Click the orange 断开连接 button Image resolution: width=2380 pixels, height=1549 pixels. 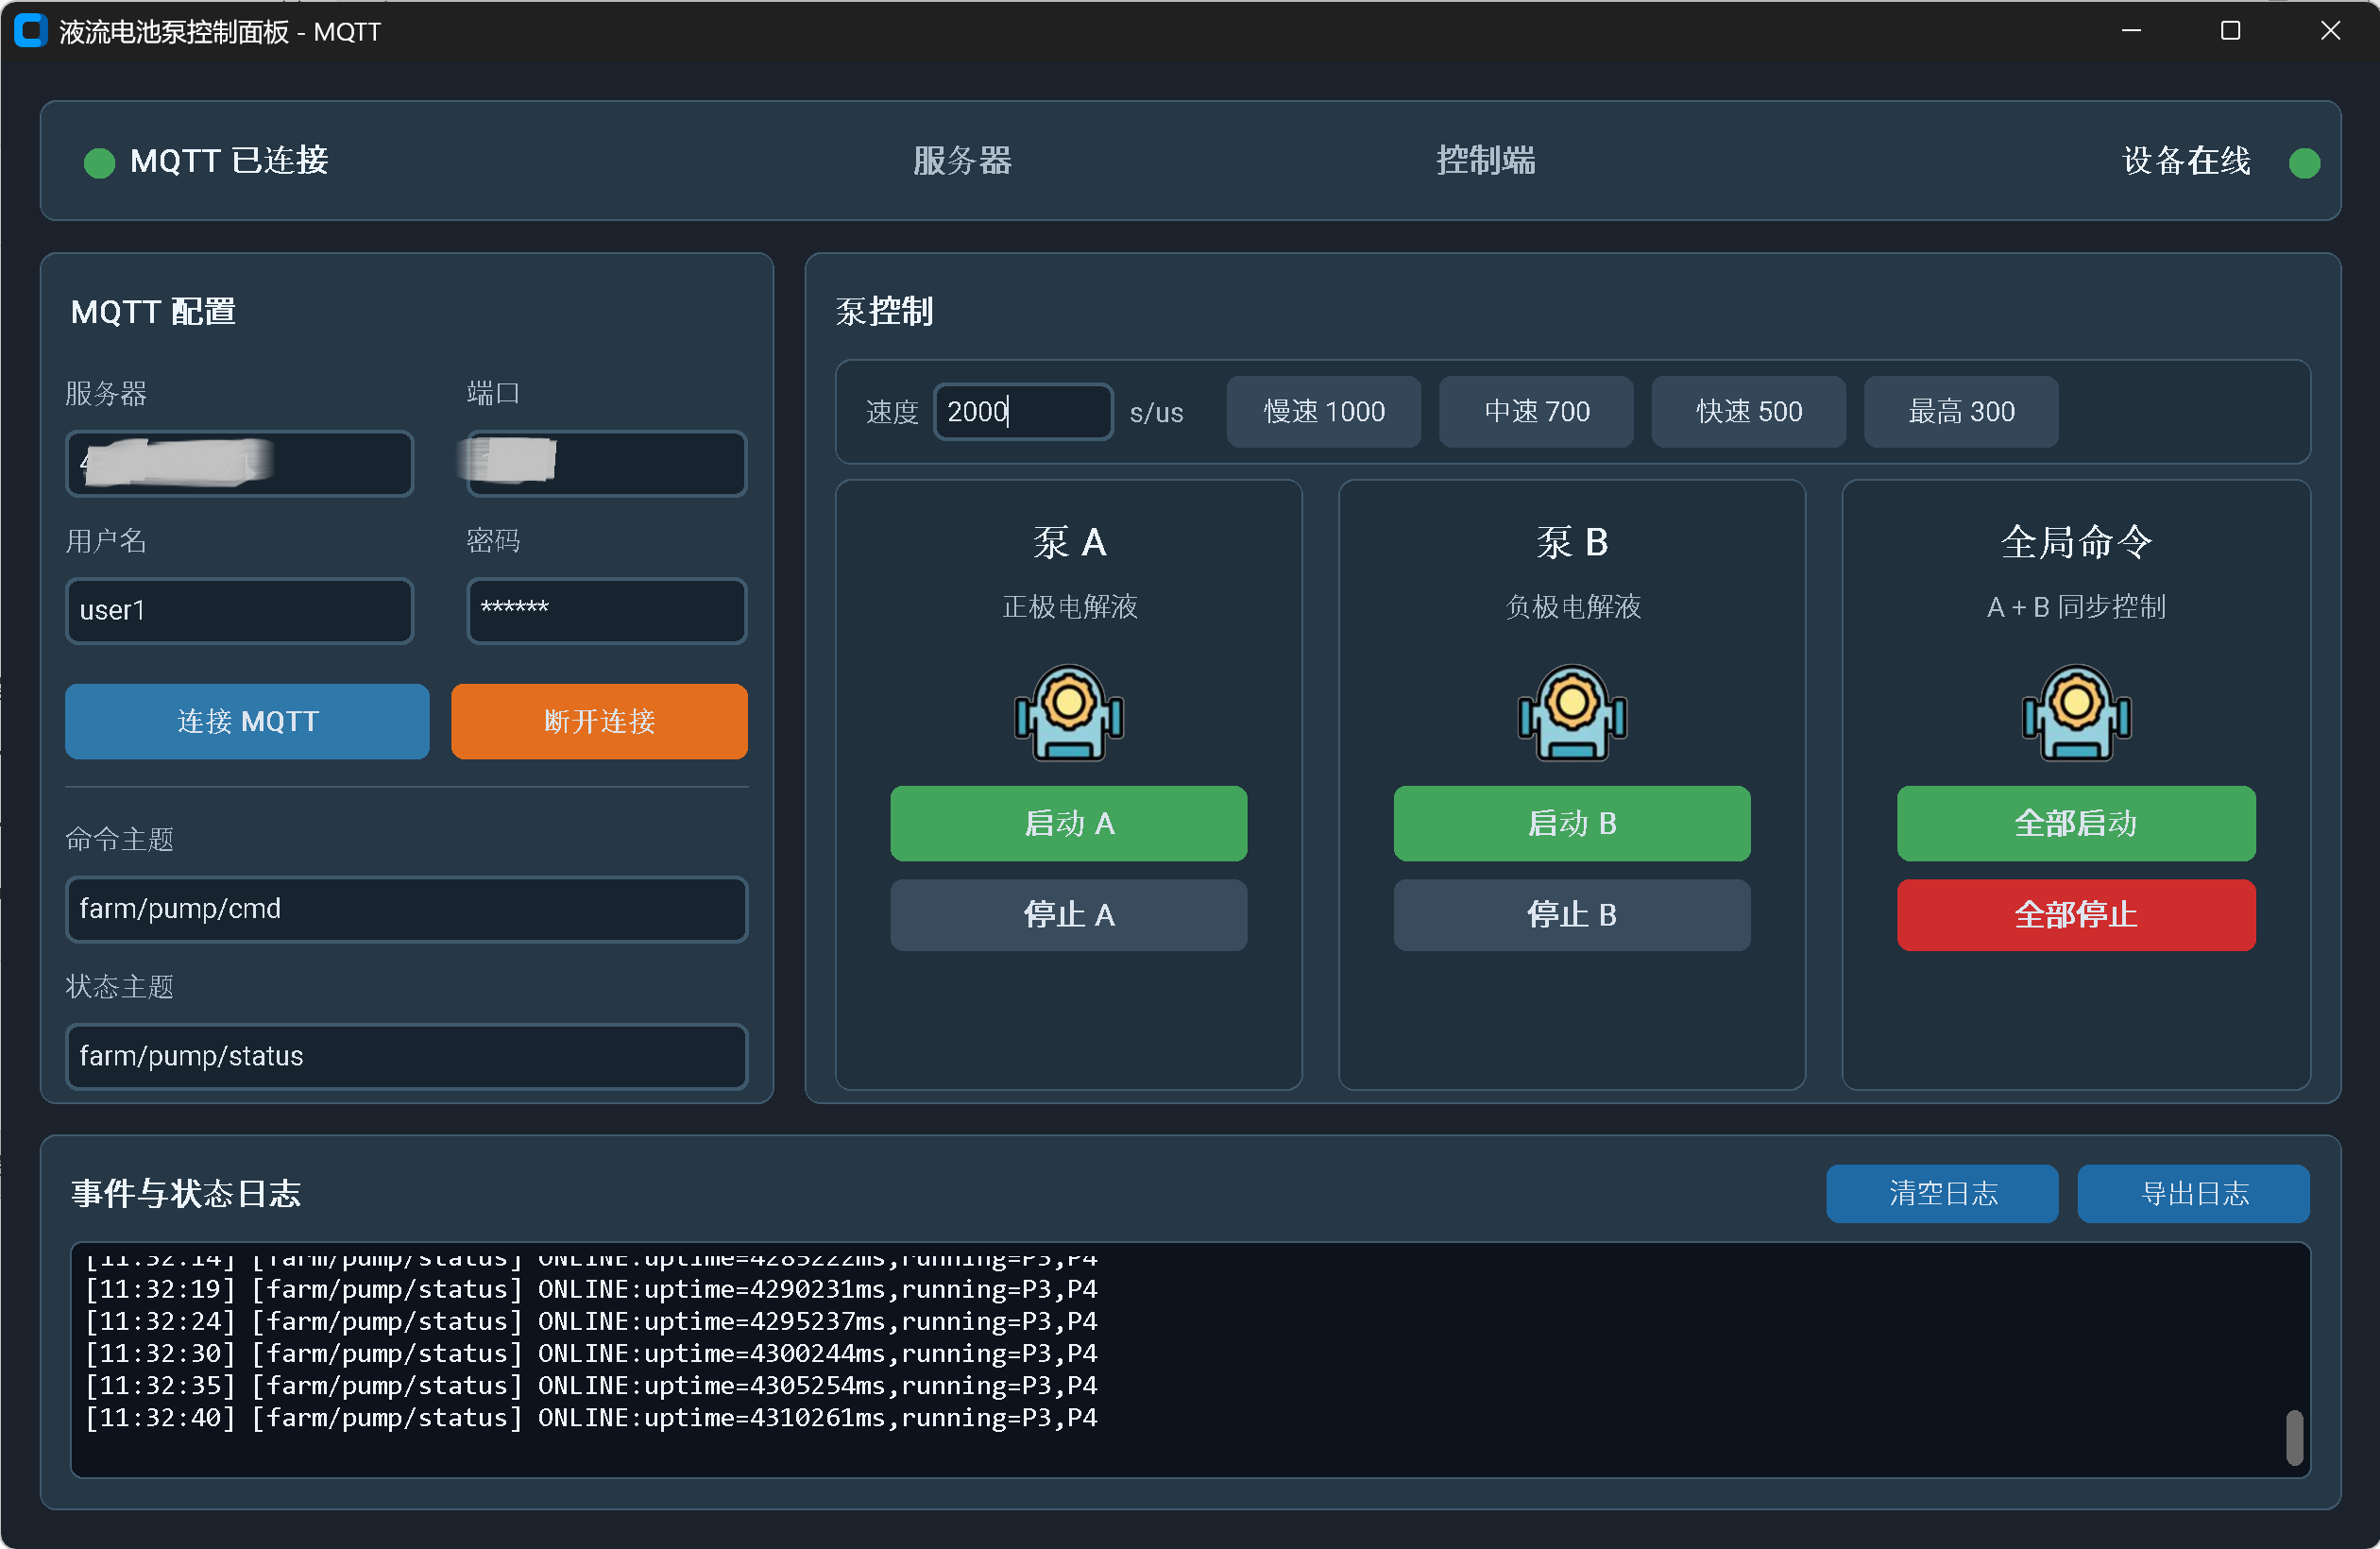(x=599, y=721)
